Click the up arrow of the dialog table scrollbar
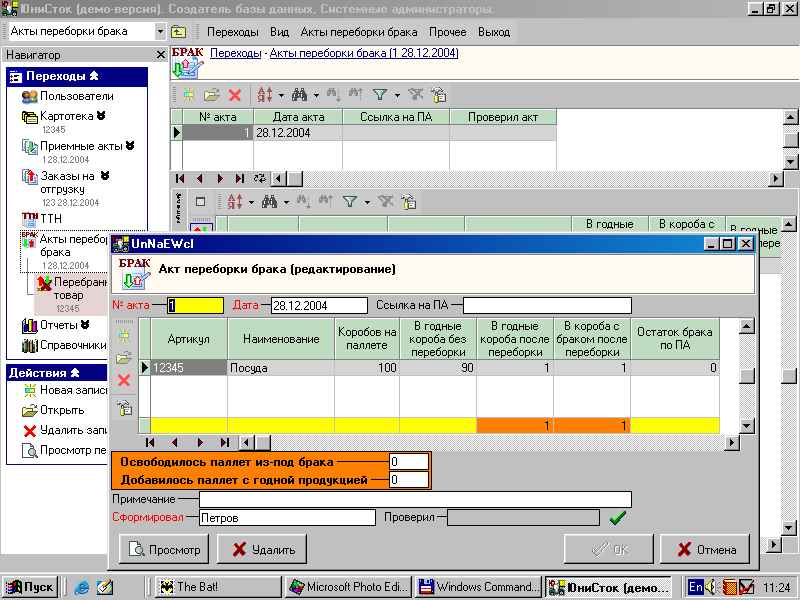The image size is (800, 600). point(746,326)
